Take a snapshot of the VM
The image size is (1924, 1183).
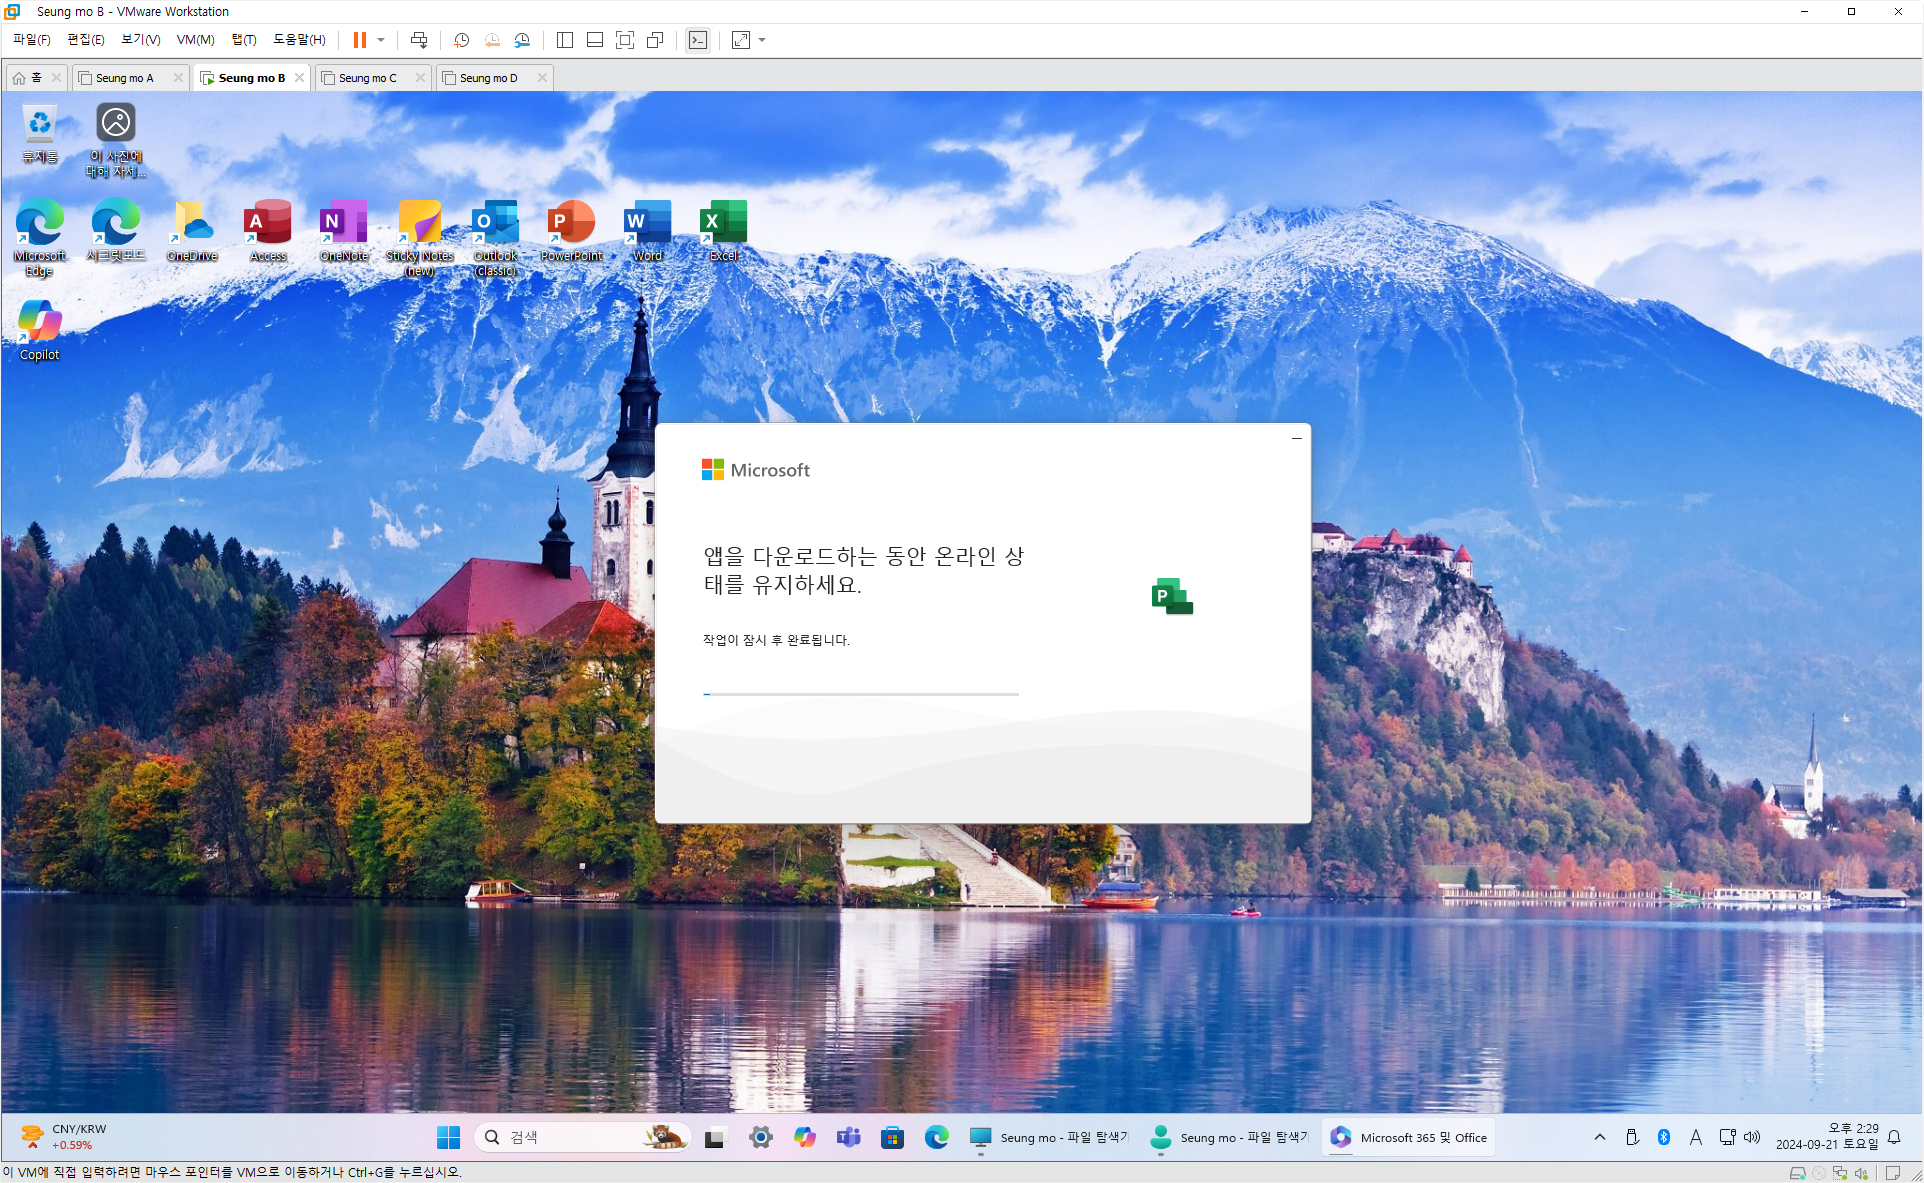(461, 40)
